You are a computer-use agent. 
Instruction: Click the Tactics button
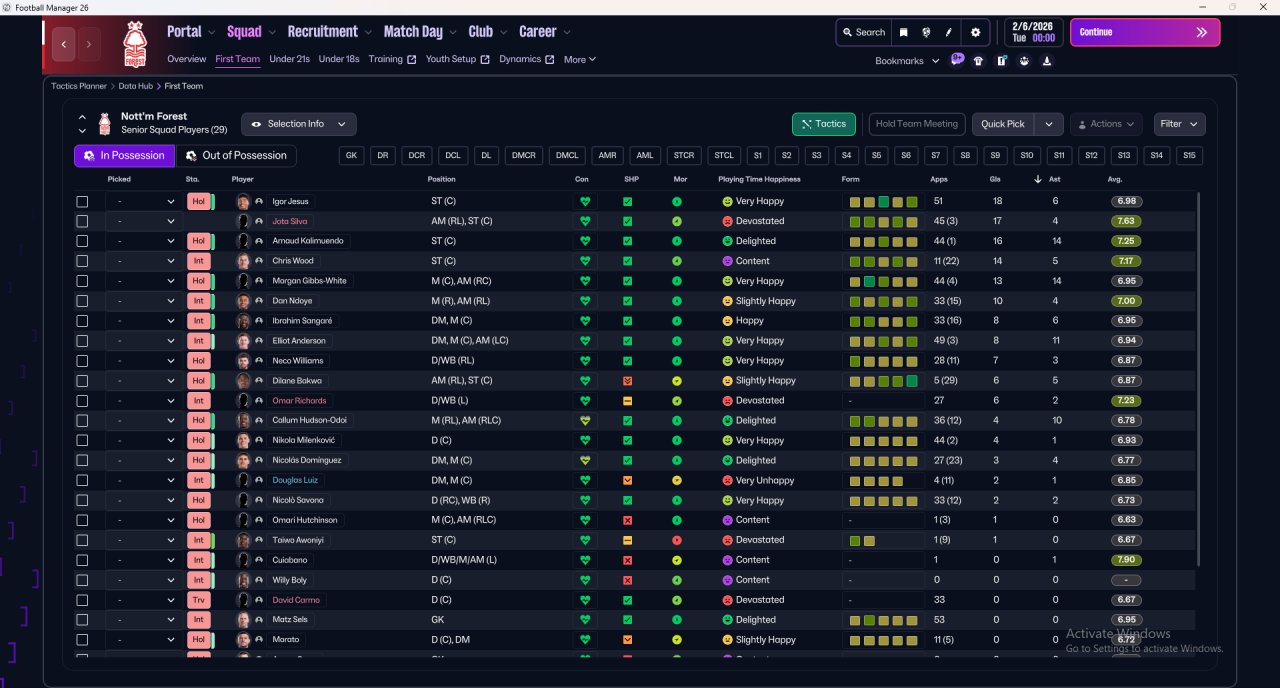(824, 124)
